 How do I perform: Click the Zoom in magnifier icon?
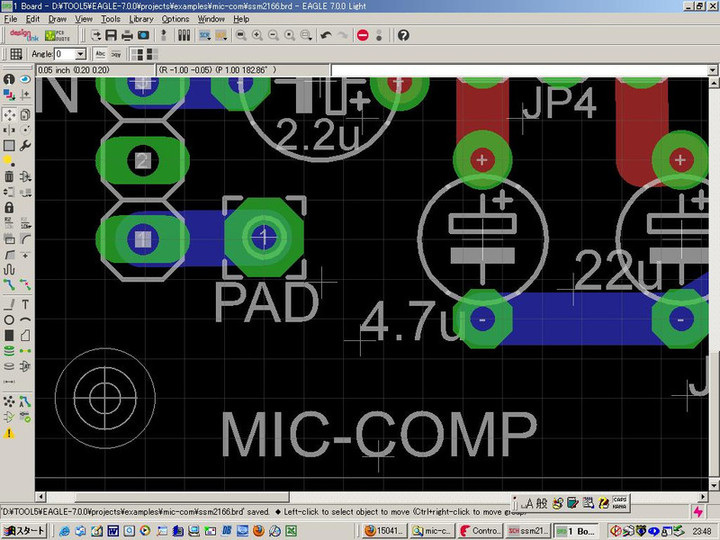coord(258,35)
